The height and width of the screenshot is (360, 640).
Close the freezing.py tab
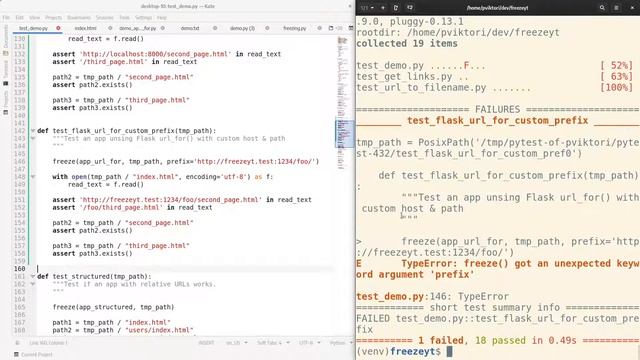pyautogui.click(x=319, y=28)
